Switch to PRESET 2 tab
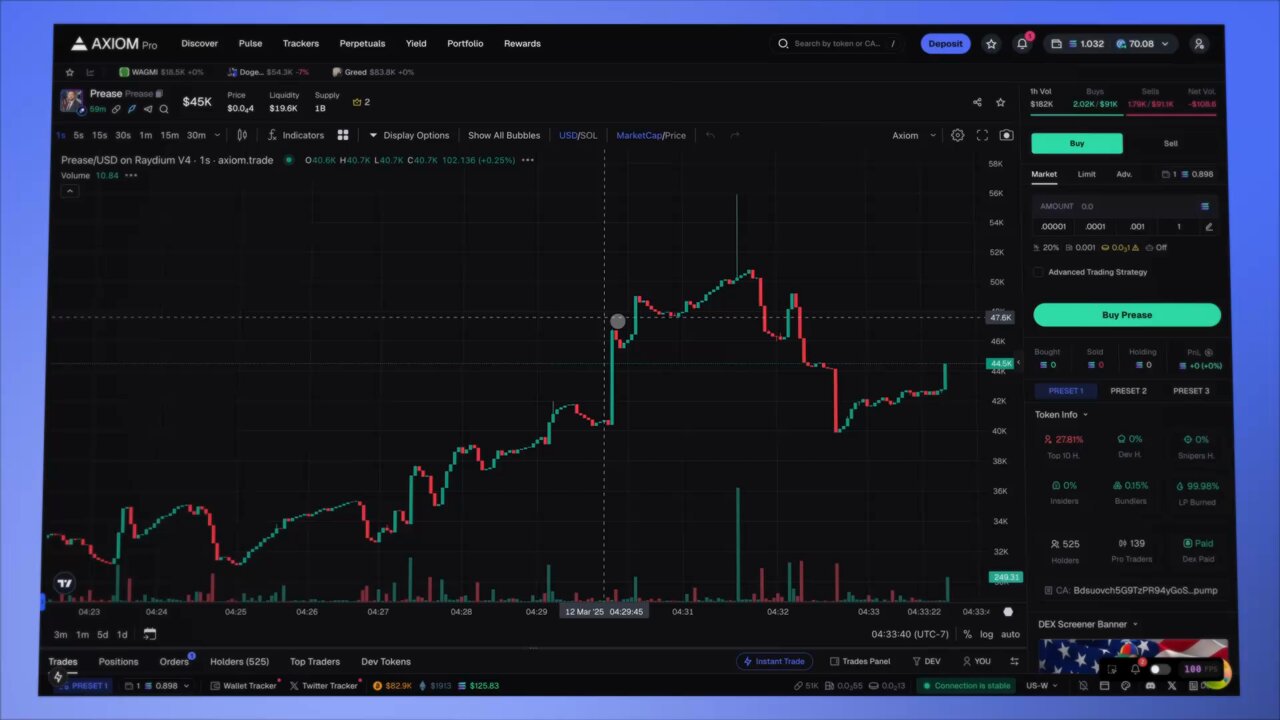Screen dimensions: 1280x720 click(1128, 391)
